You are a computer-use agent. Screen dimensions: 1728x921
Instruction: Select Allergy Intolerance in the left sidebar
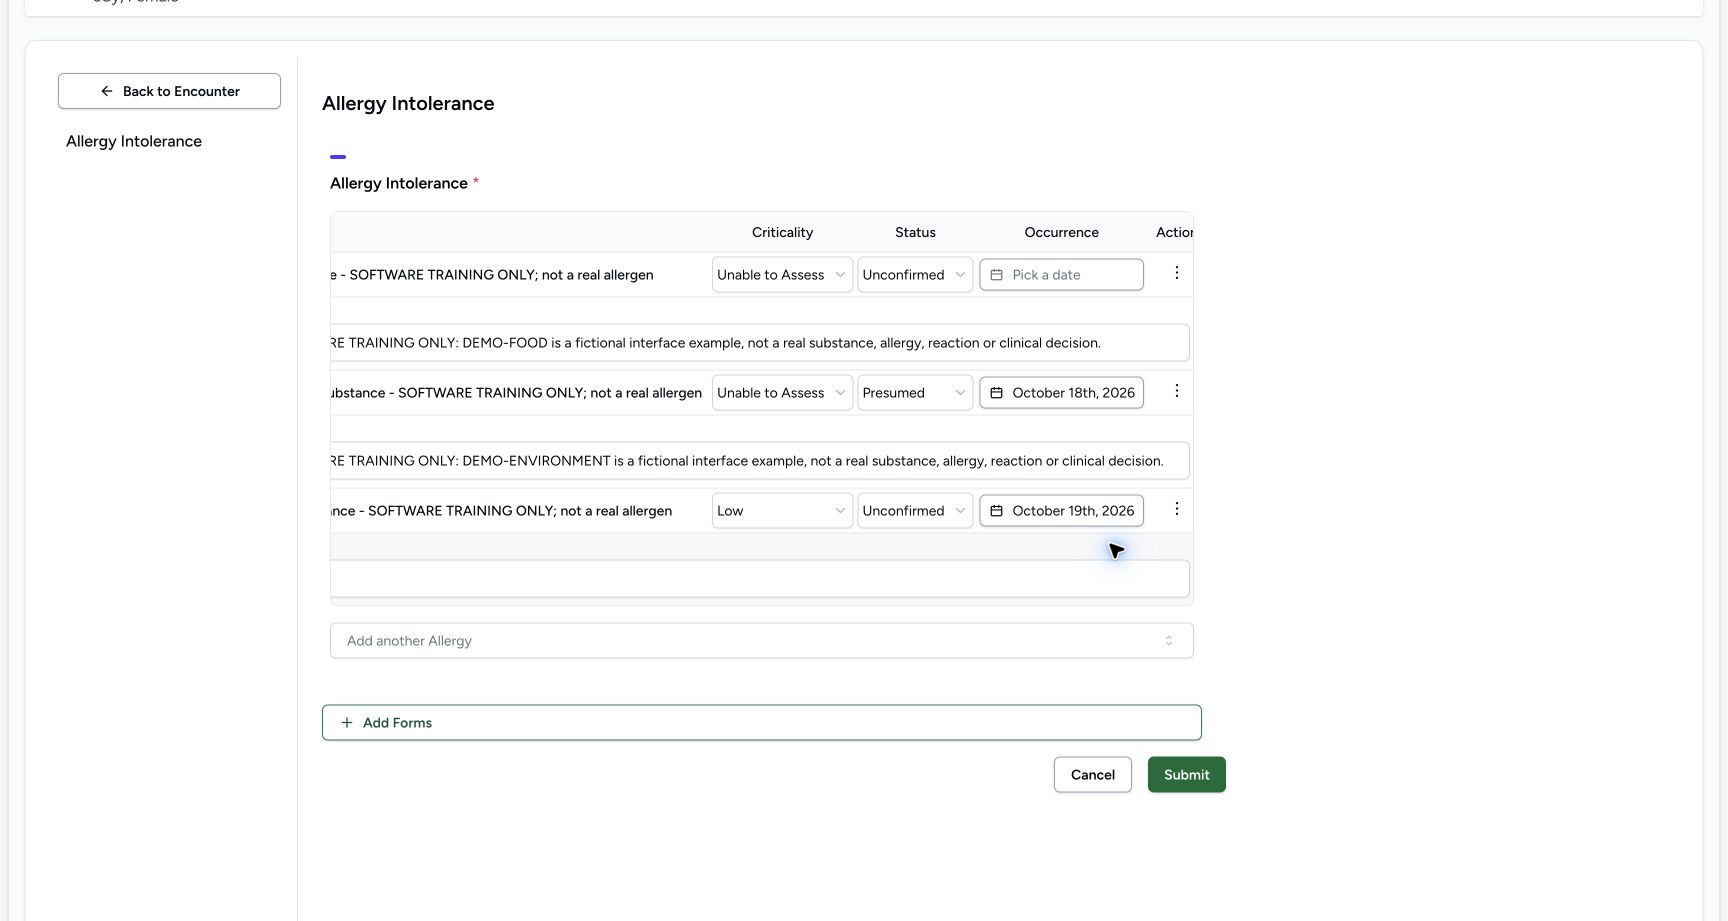tap(134, 141)
